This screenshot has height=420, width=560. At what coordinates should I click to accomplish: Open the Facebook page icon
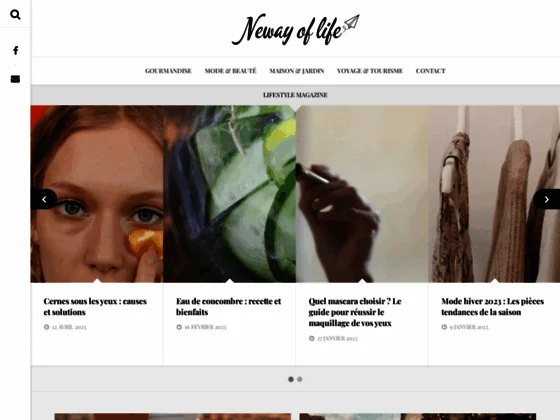tap(15, 50)
